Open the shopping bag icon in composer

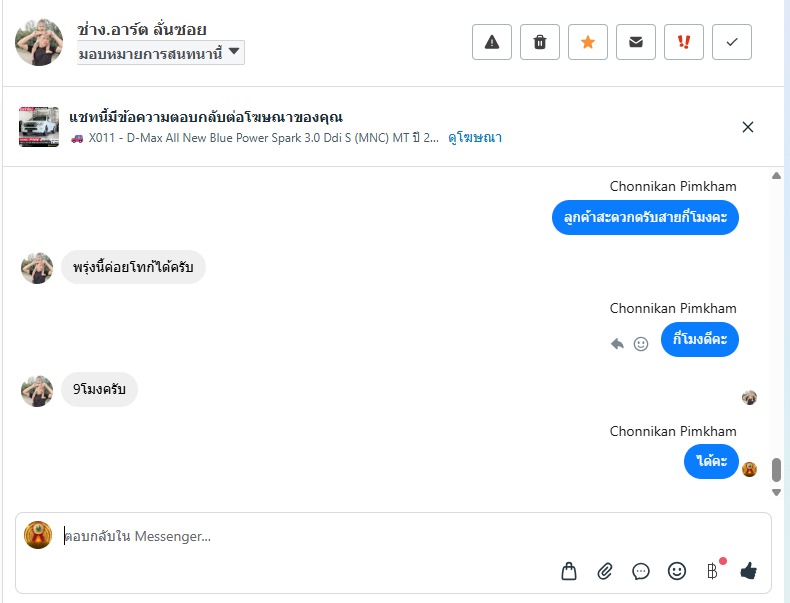tap(569, 571)
